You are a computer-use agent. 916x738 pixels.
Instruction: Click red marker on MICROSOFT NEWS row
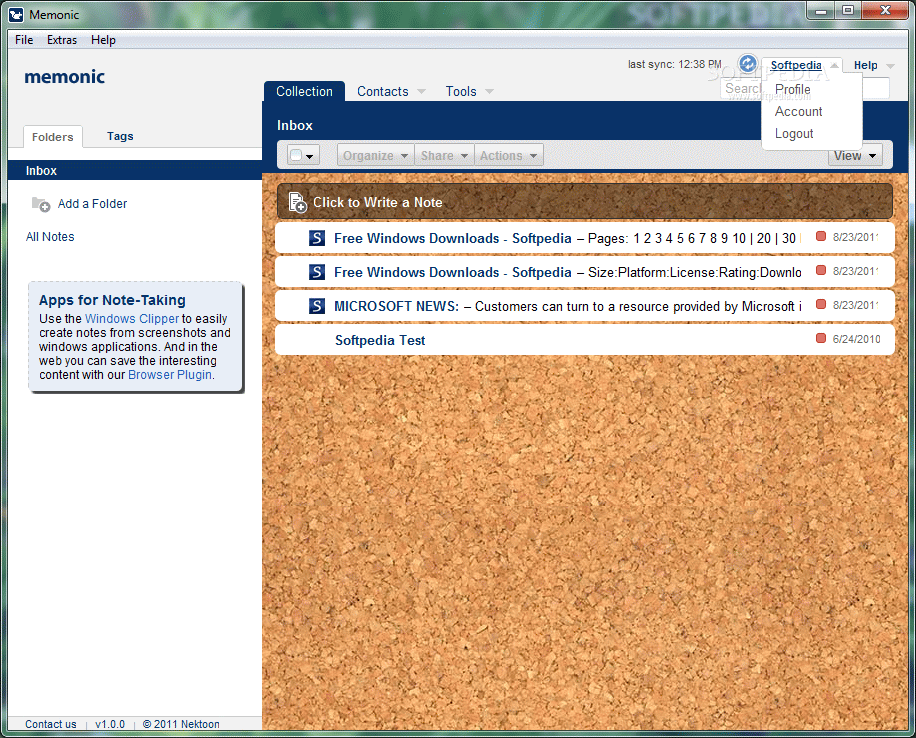coord(821,304)
